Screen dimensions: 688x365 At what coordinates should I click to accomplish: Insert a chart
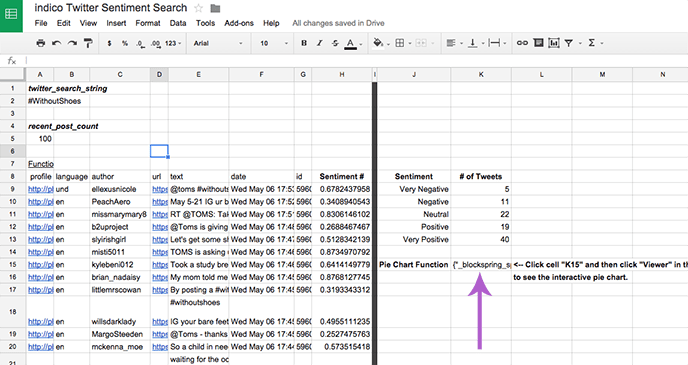[554, 43]
